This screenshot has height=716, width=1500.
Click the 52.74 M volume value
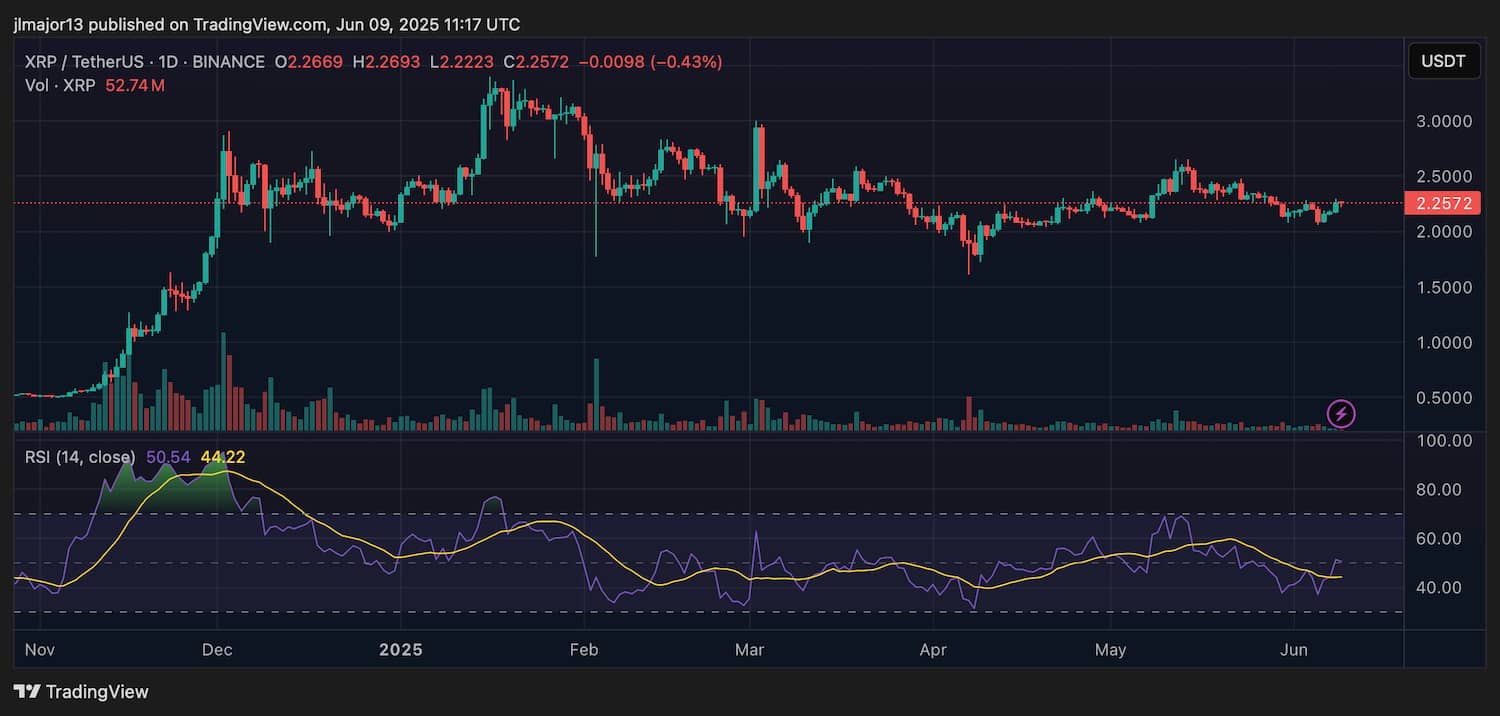pos(134,86)
